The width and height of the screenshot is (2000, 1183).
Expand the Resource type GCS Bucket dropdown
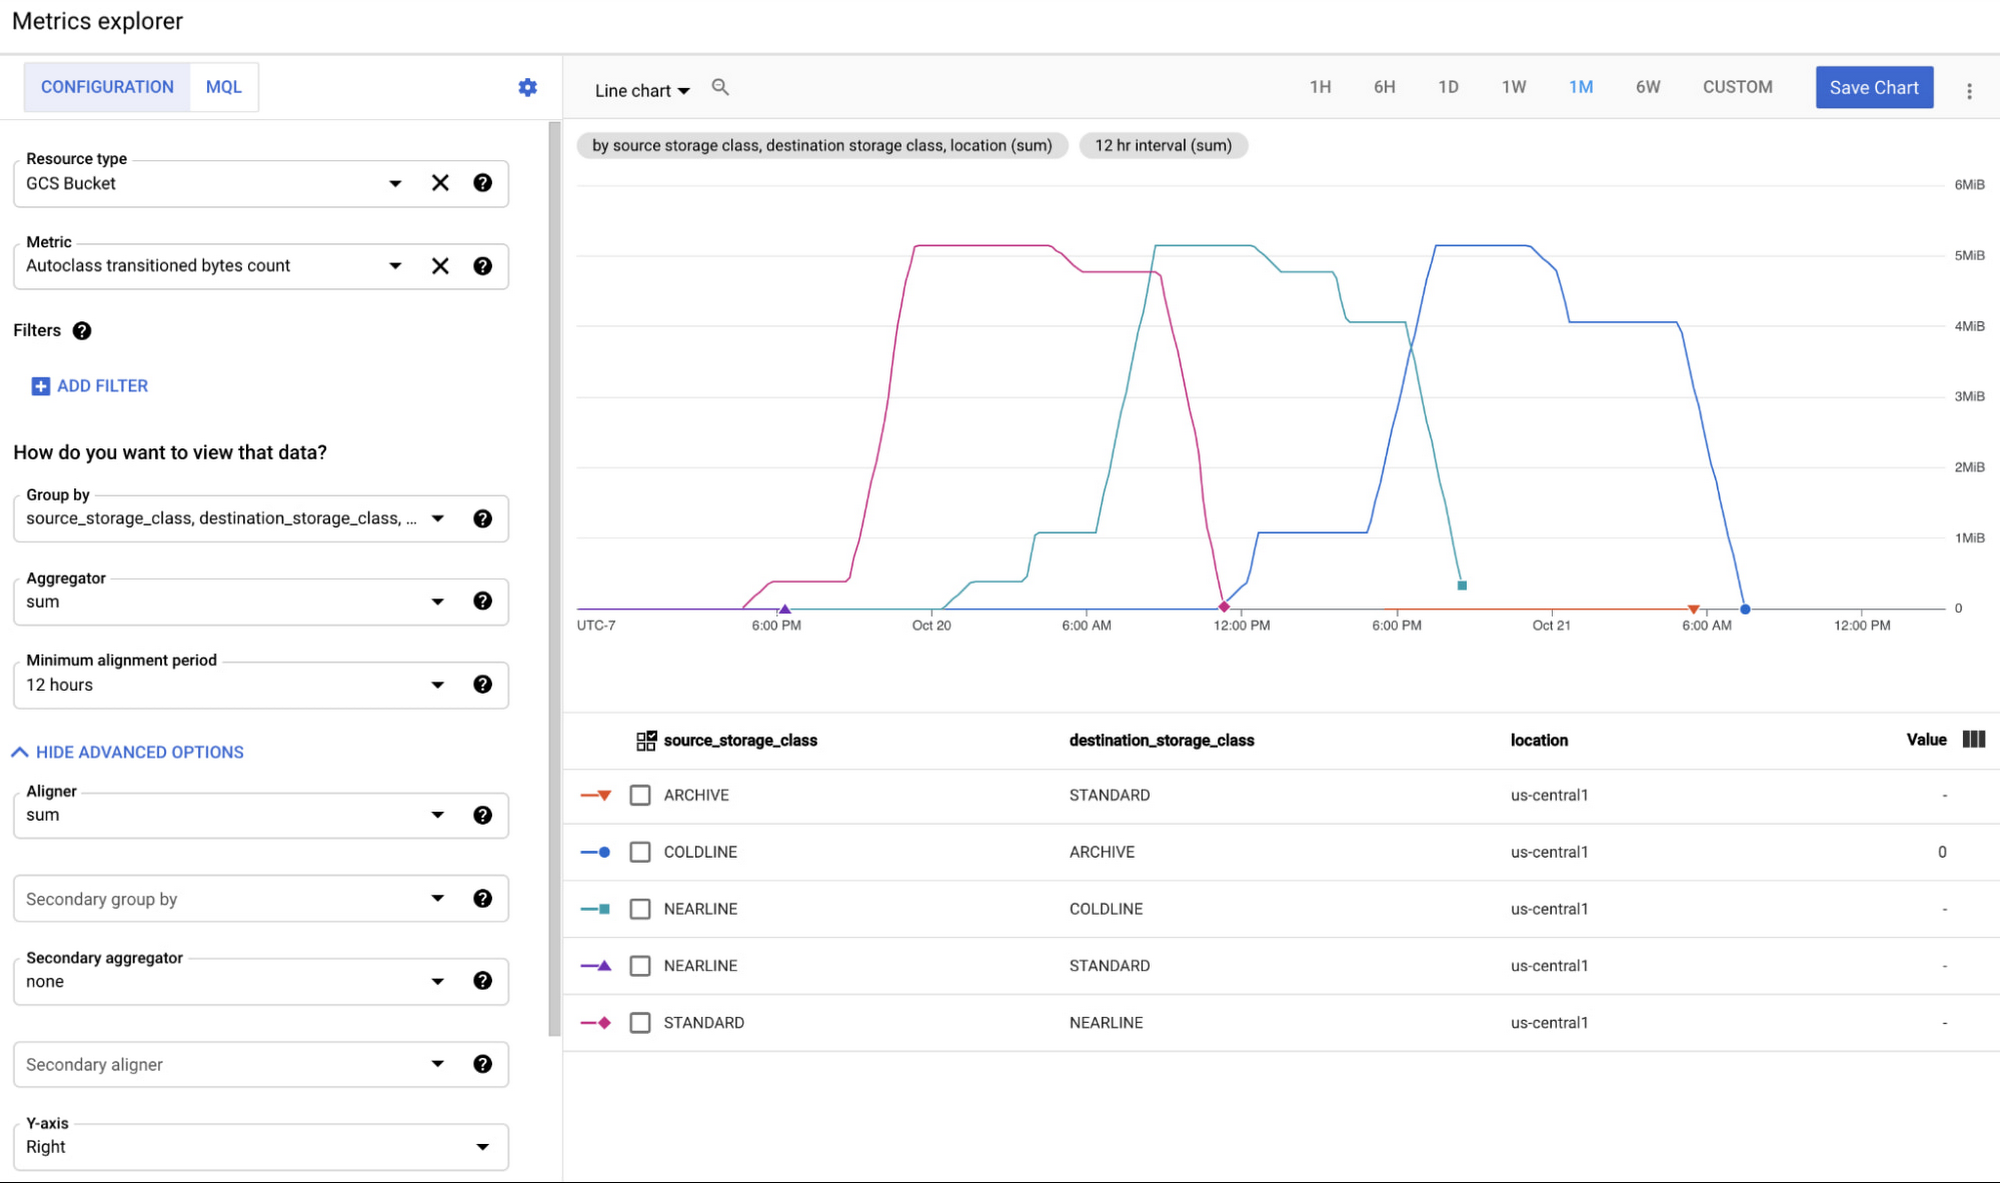396,184
